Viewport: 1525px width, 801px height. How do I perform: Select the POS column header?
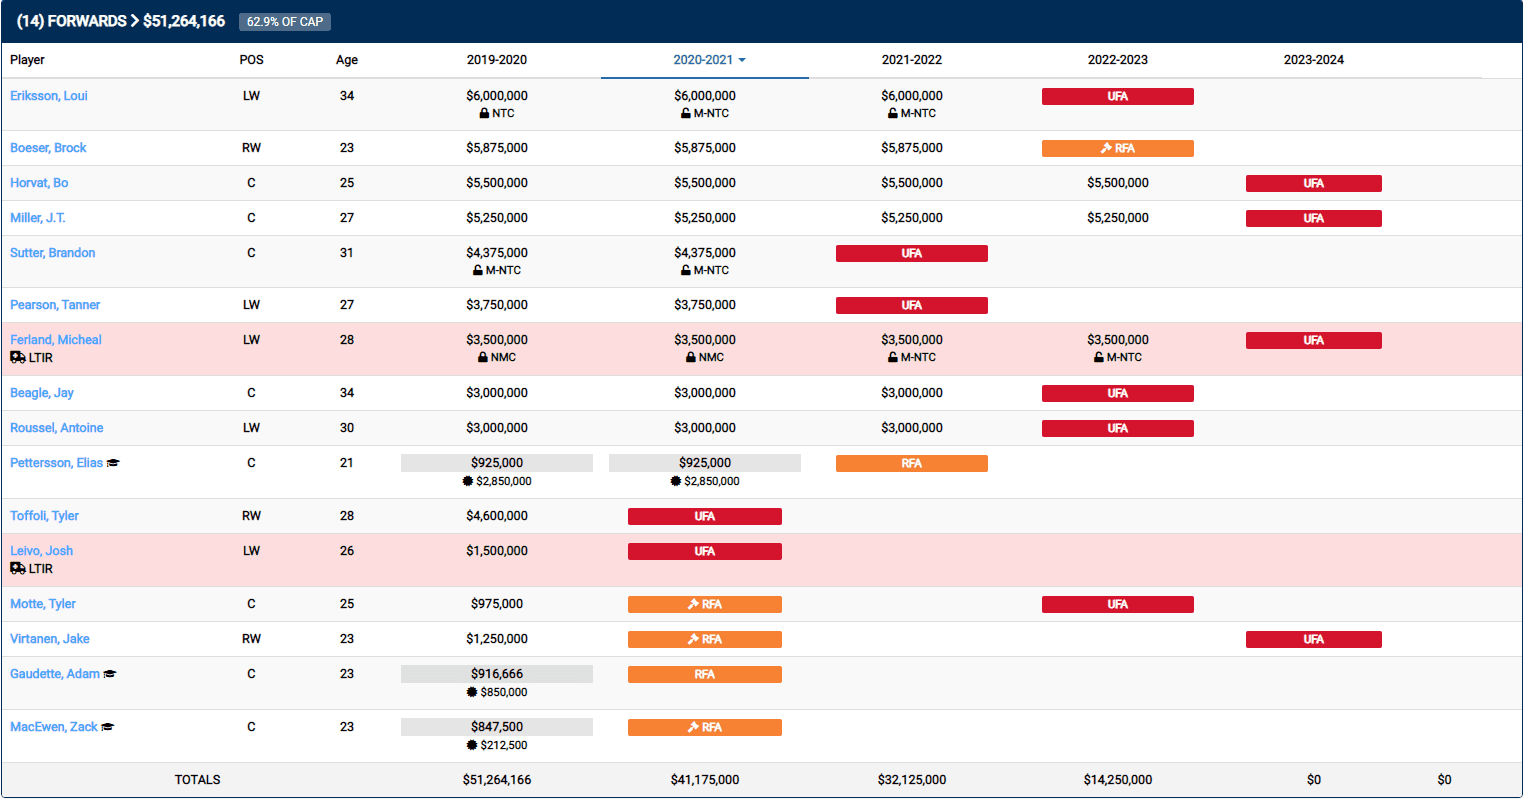click(251, 60)
